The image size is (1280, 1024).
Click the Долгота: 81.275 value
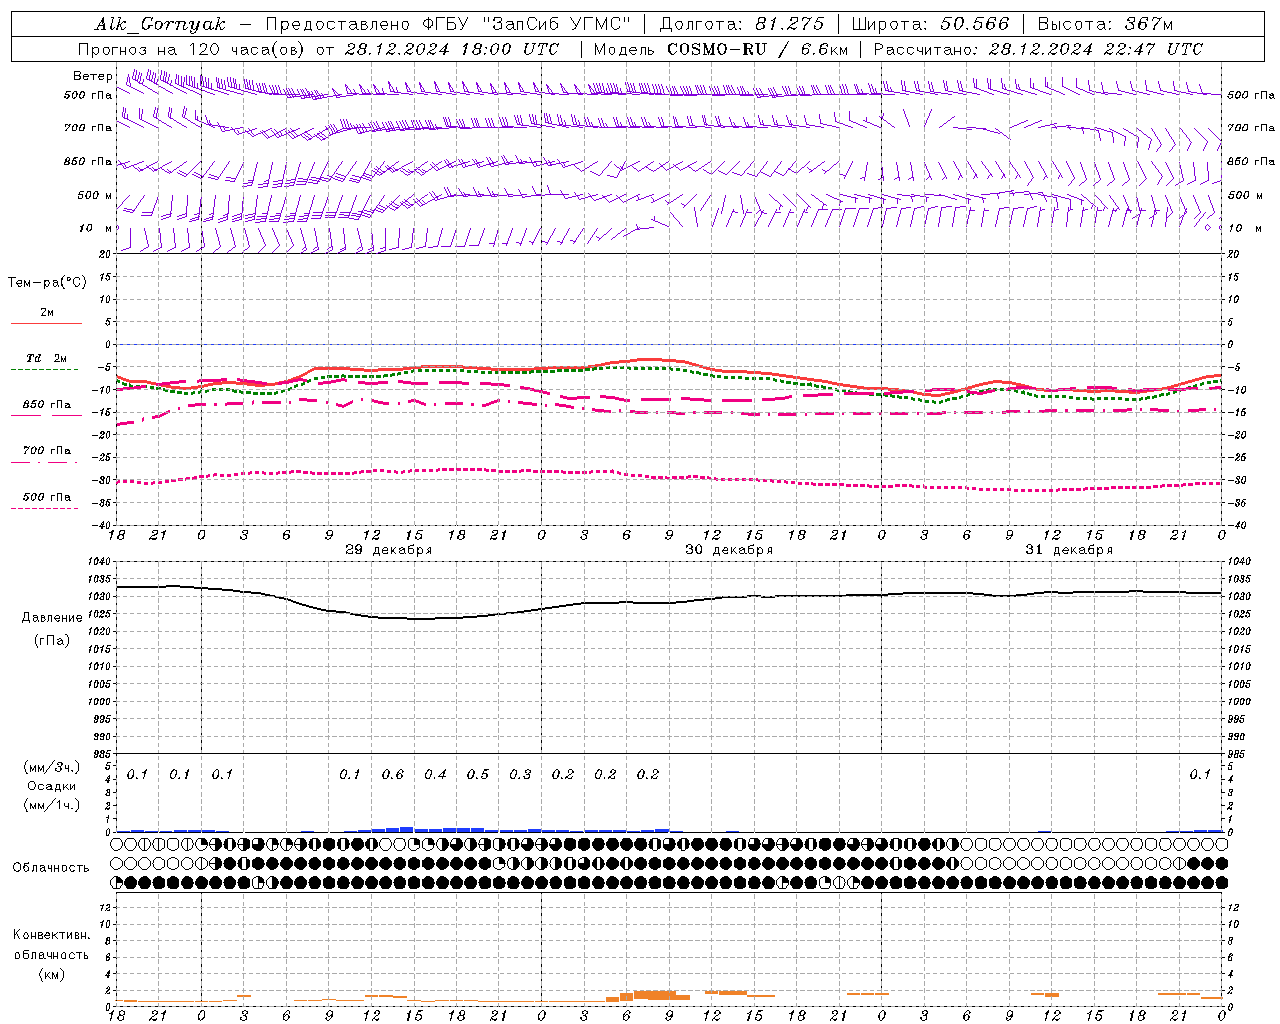[x=742, y=24]
